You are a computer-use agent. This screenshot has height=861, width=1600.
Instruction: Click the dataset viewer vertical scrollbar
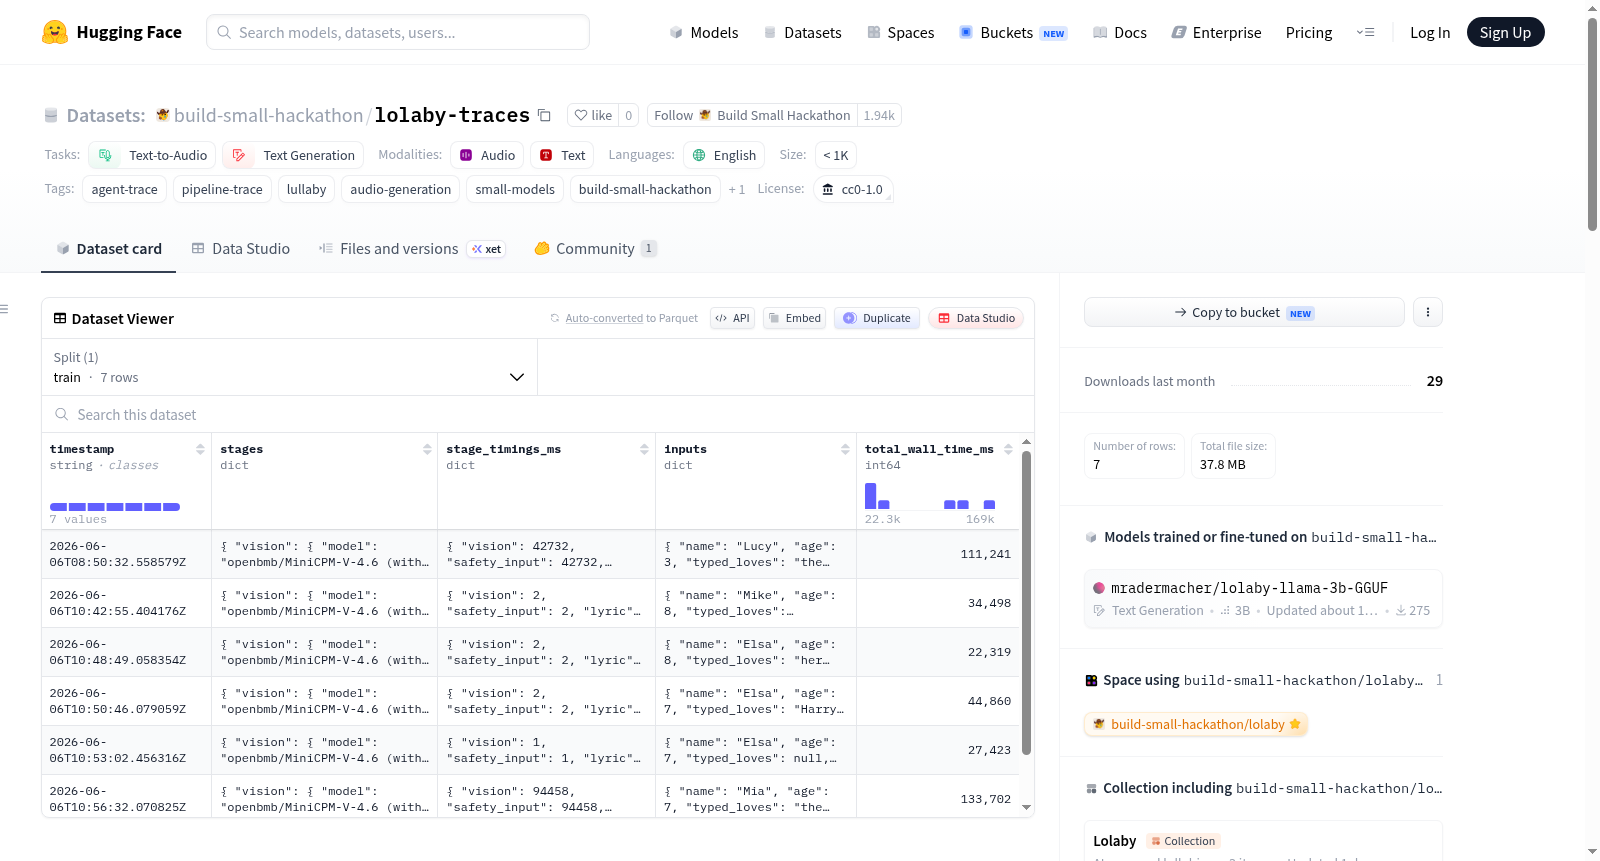click(1026, 602)
